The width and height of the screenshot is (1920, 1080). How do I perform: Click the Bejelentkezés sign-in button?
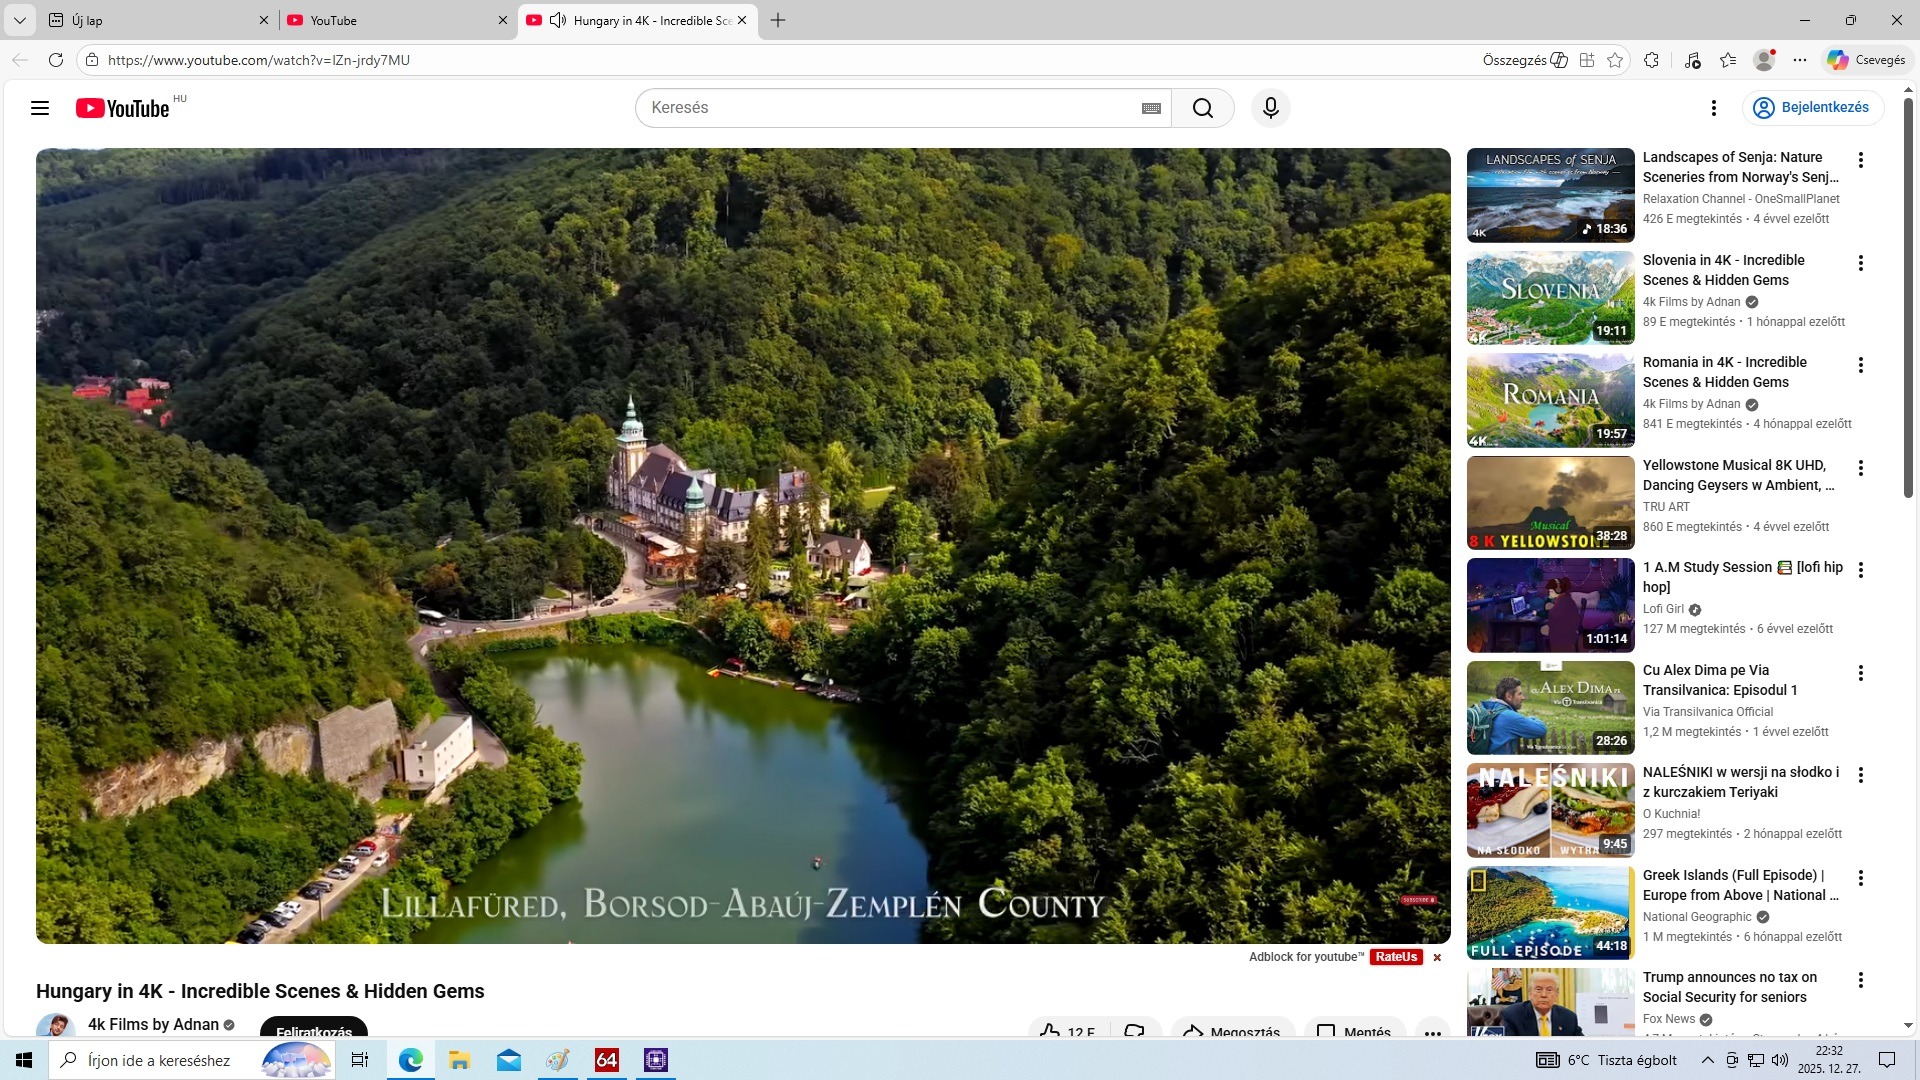pyautogui.click(x=1813, y=108)
